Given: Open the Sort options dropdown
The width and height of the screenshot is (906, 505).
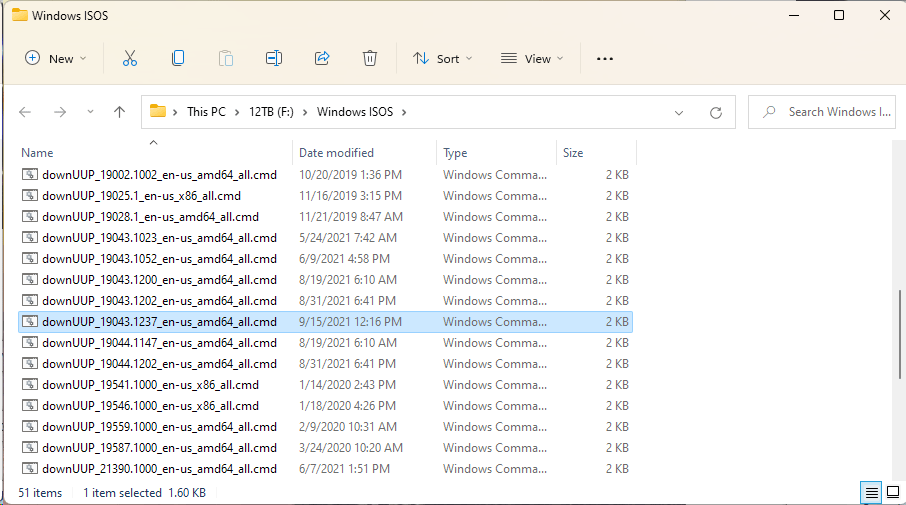Looking at the screenshot, I should tap(443, 59).
